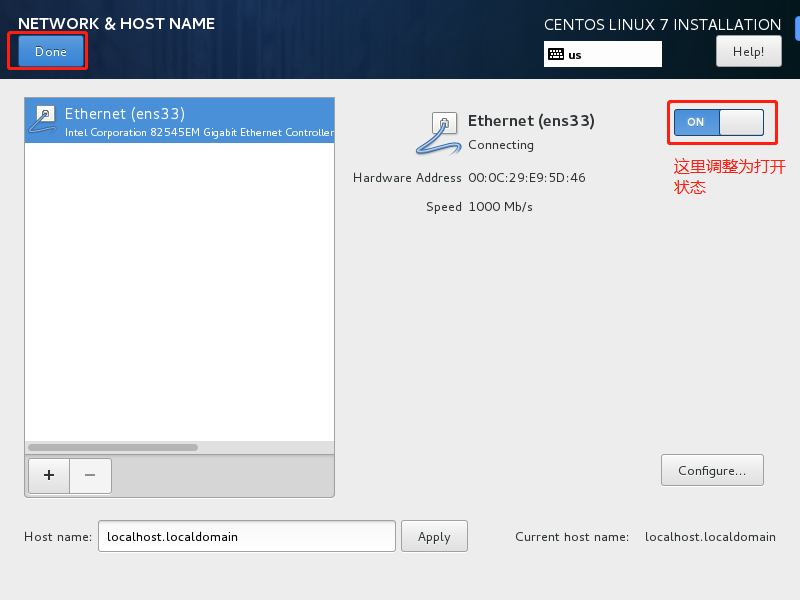The image size is (800, 600).
Task: Click the Hardware Address label
Action: click(407, 178)
